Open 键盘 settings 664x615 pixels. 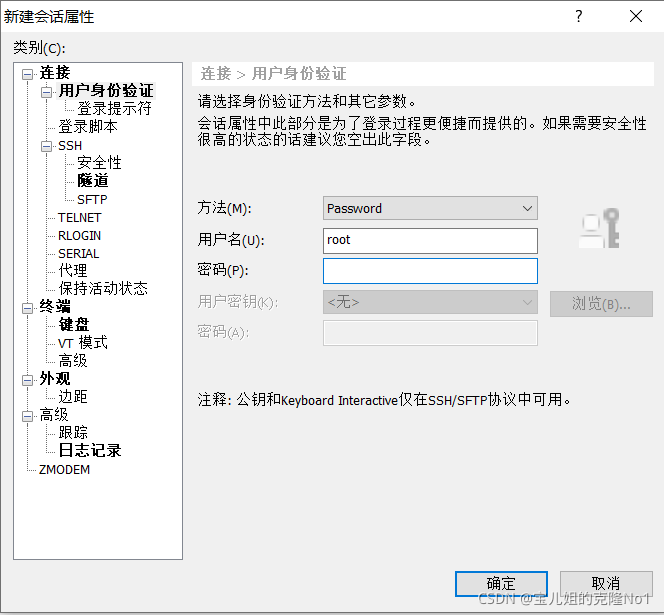tap(74, 324)
